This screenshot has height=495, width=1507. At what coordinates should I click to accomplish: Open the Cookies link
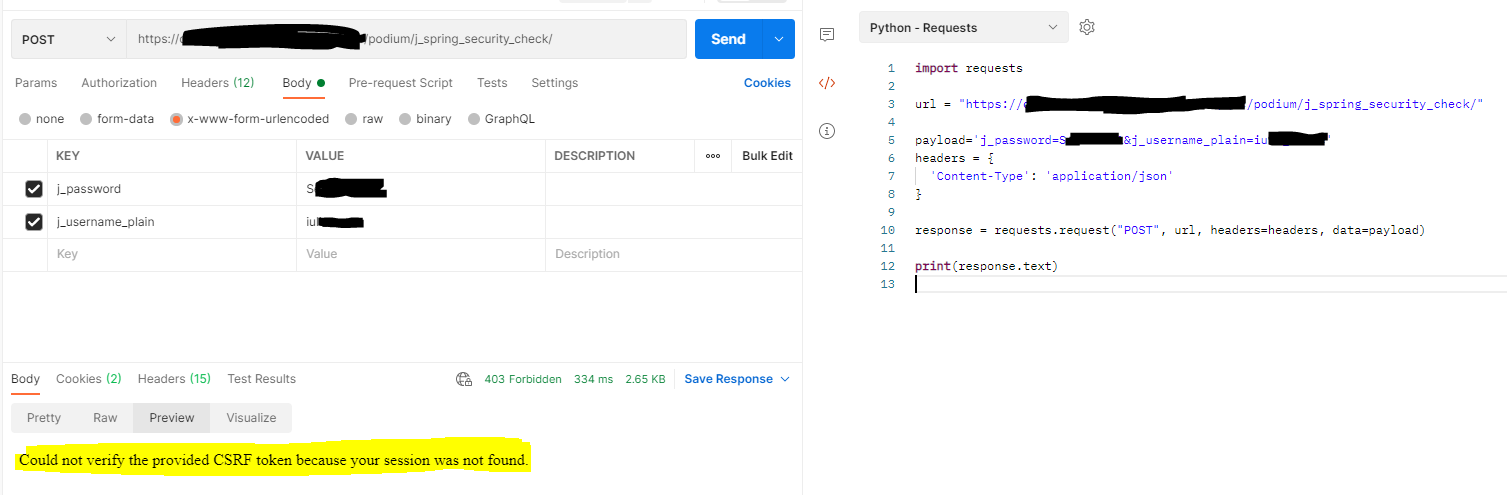(767, 83)
